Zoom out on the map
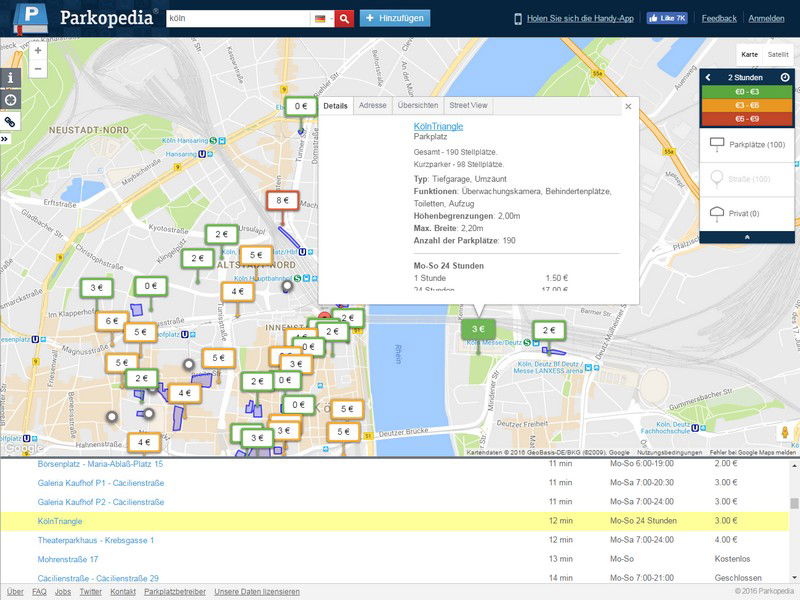The height and width of the screenshot is (600, 800). point(38,69)
